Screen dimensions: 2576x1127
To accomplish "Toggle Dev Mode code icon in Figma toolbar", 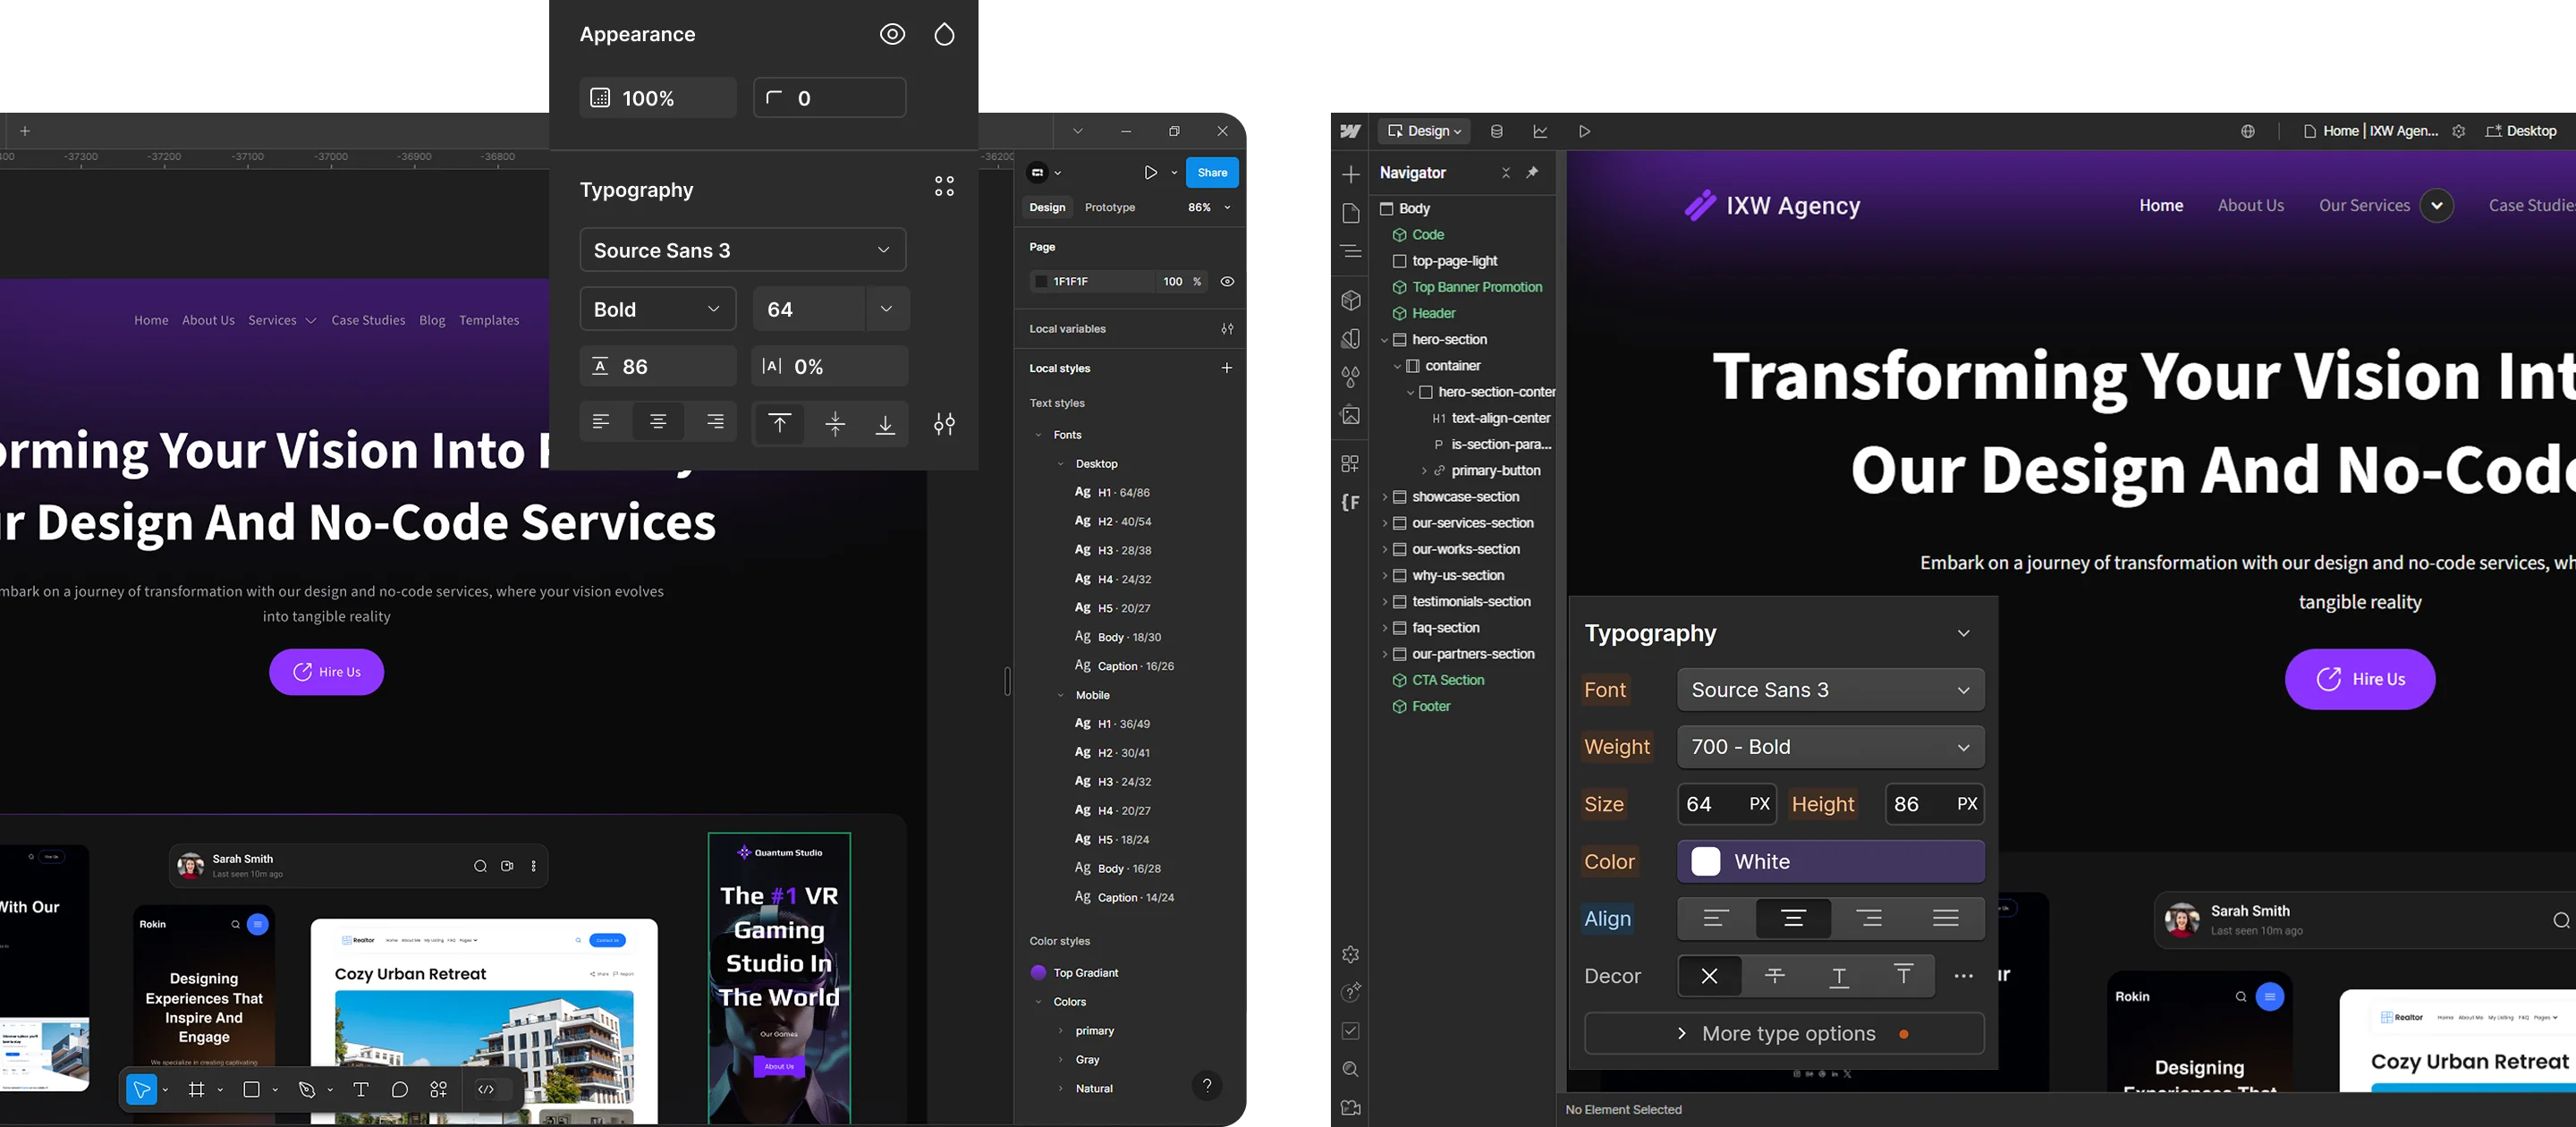I will 486,1090.
